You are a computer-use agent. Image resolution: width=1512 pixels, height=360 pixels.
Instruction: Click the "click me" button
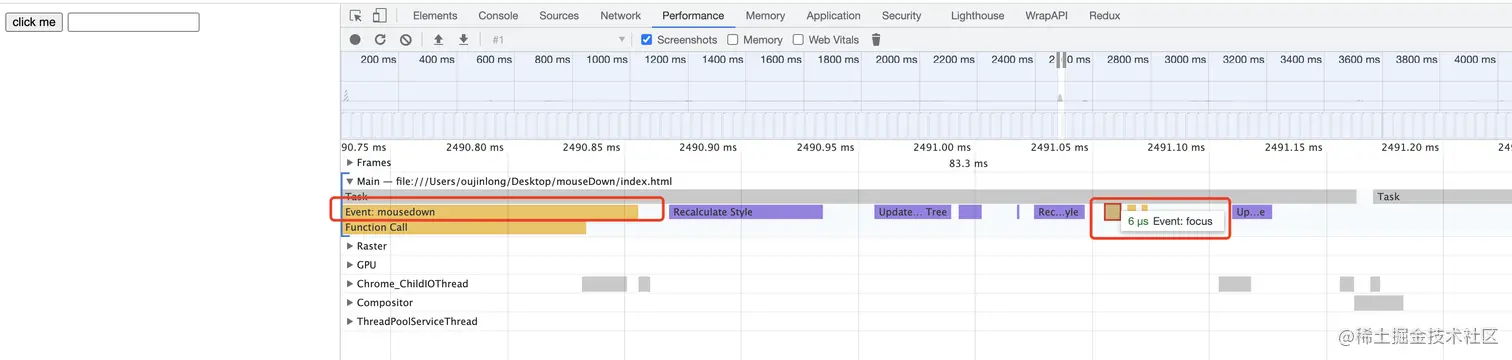[34, 22]
